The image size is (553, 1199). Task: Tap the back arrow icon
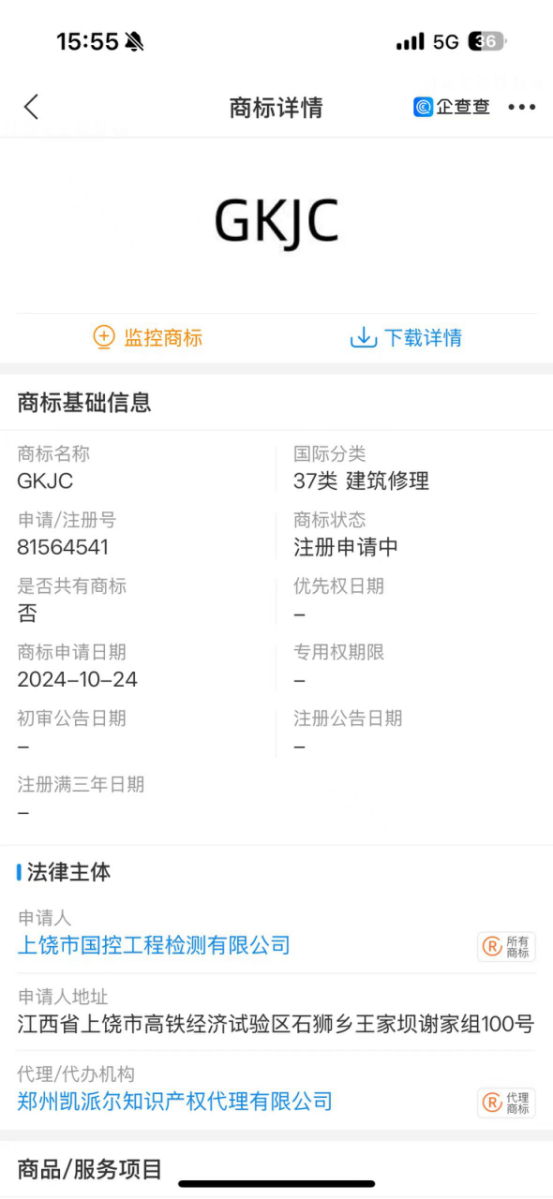(31, 107)
